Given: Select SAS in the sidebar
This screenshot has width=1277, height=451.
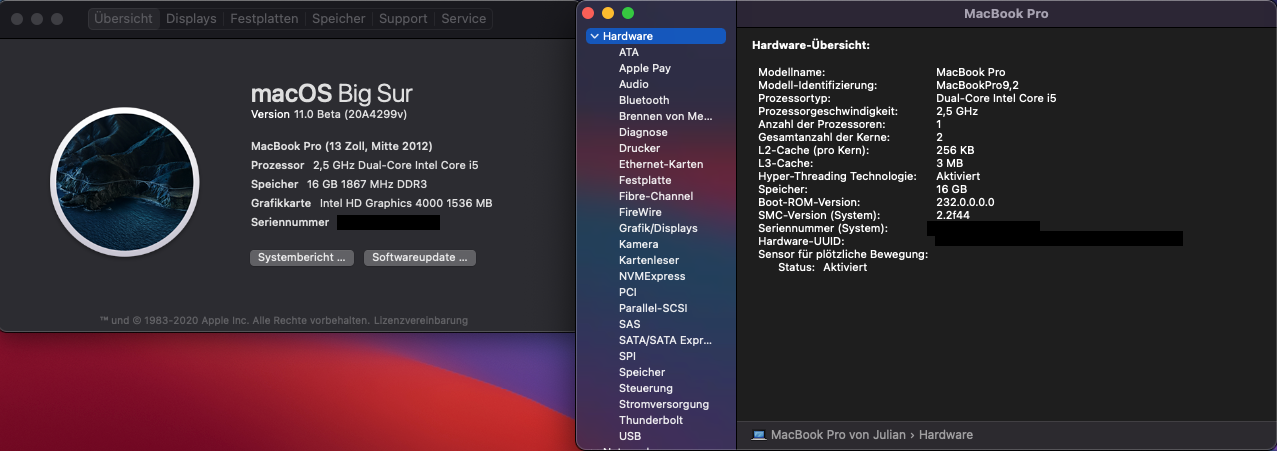Looking at the screenshot, I should click(x=630, y=324).
